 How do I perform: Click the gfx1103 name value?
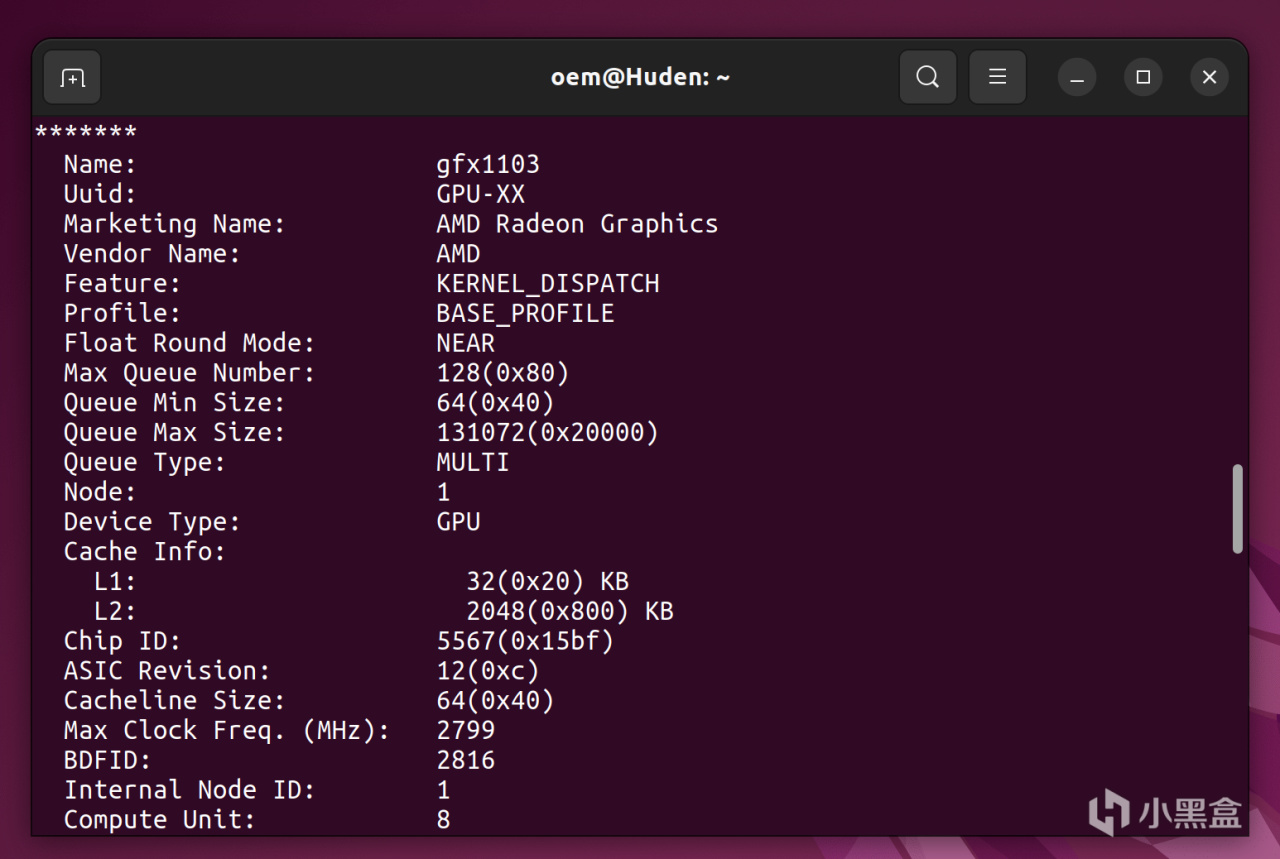tap(488, 164)
